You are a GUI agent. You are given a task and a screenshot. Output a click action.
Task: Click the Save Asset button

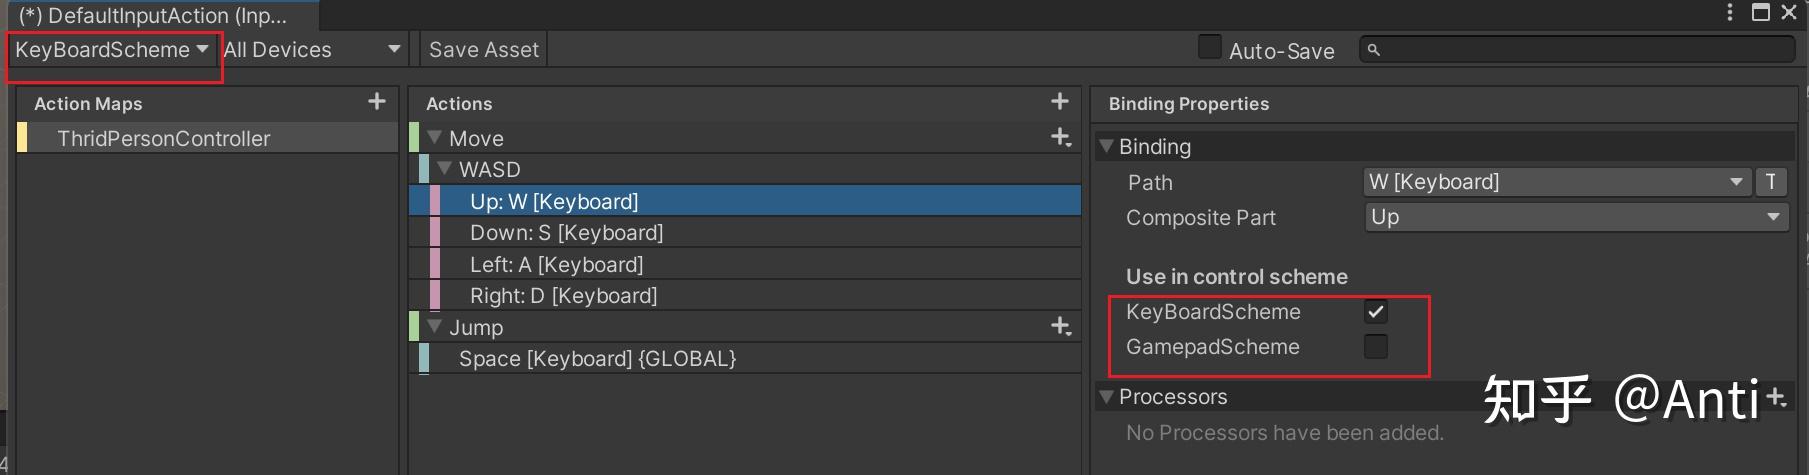pyautogui.click(x=484, y=50)
